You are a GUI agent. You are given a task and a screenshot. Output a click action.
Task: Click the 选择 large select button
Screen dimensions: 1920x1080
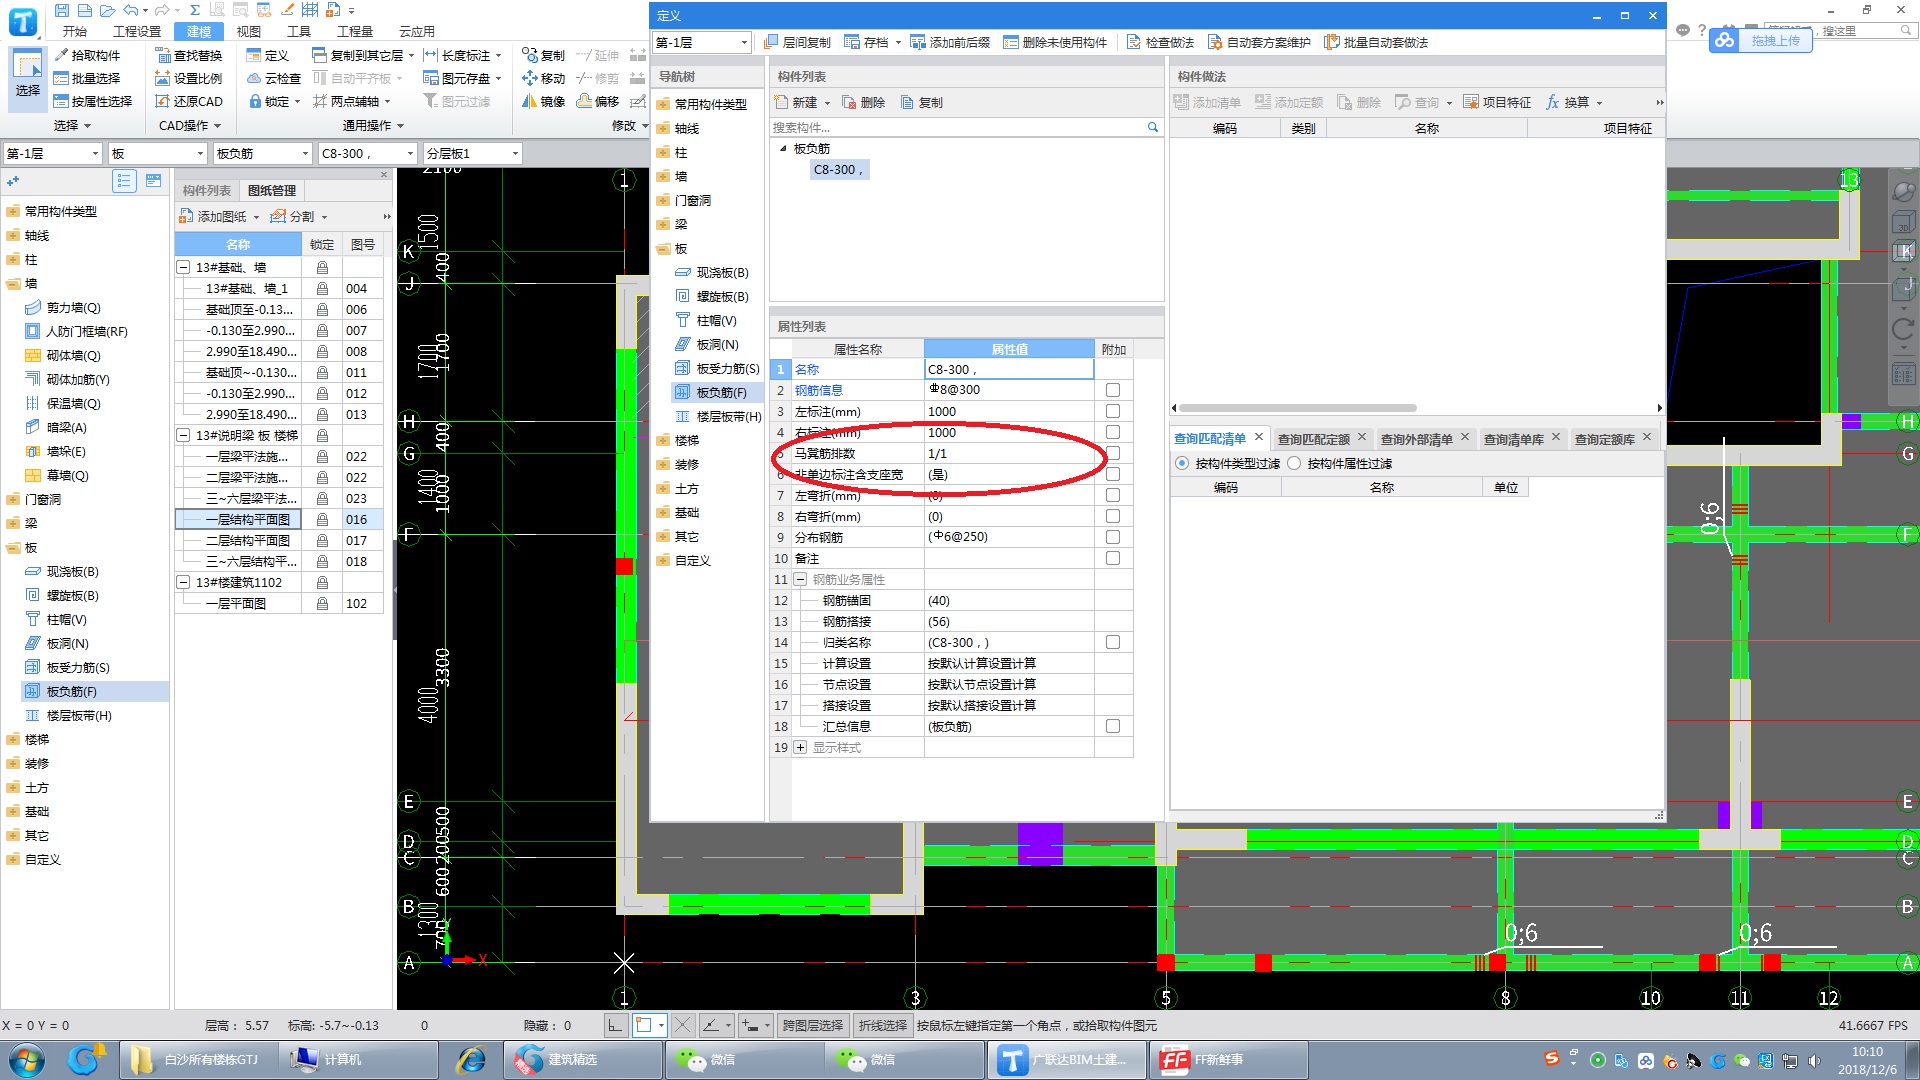27,76
